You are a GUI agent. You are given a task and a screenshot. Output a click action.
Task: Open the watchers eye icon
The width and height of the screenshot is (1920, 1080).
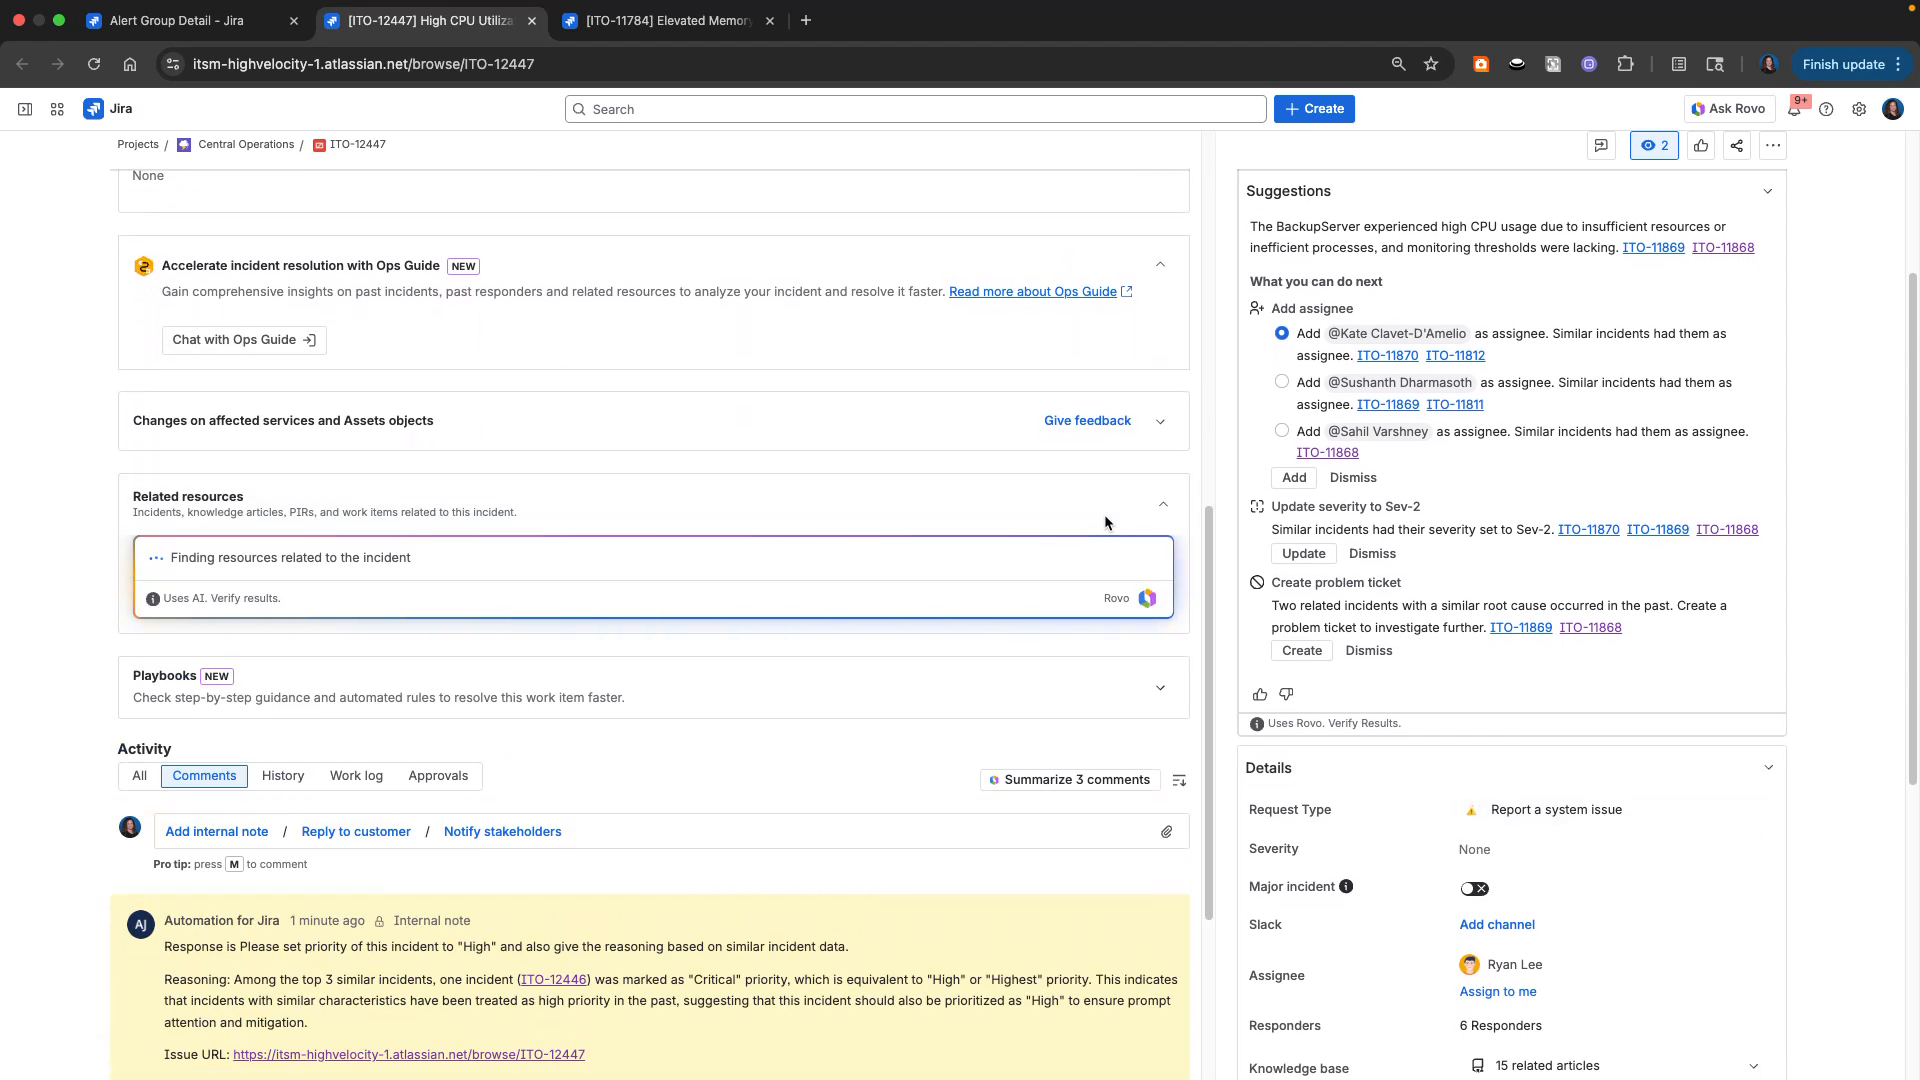pyautogui.click(x=1654, y=145)
